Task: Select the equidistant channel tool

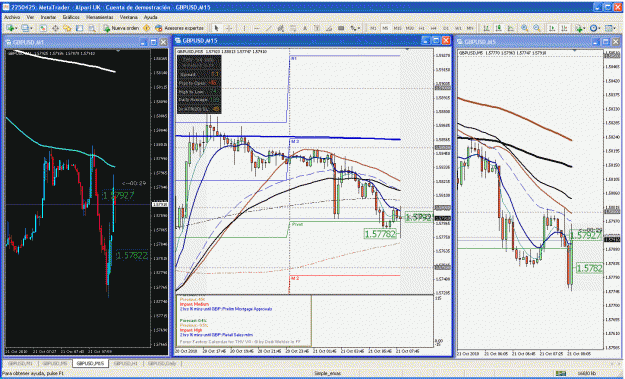Action: (281, 28)
